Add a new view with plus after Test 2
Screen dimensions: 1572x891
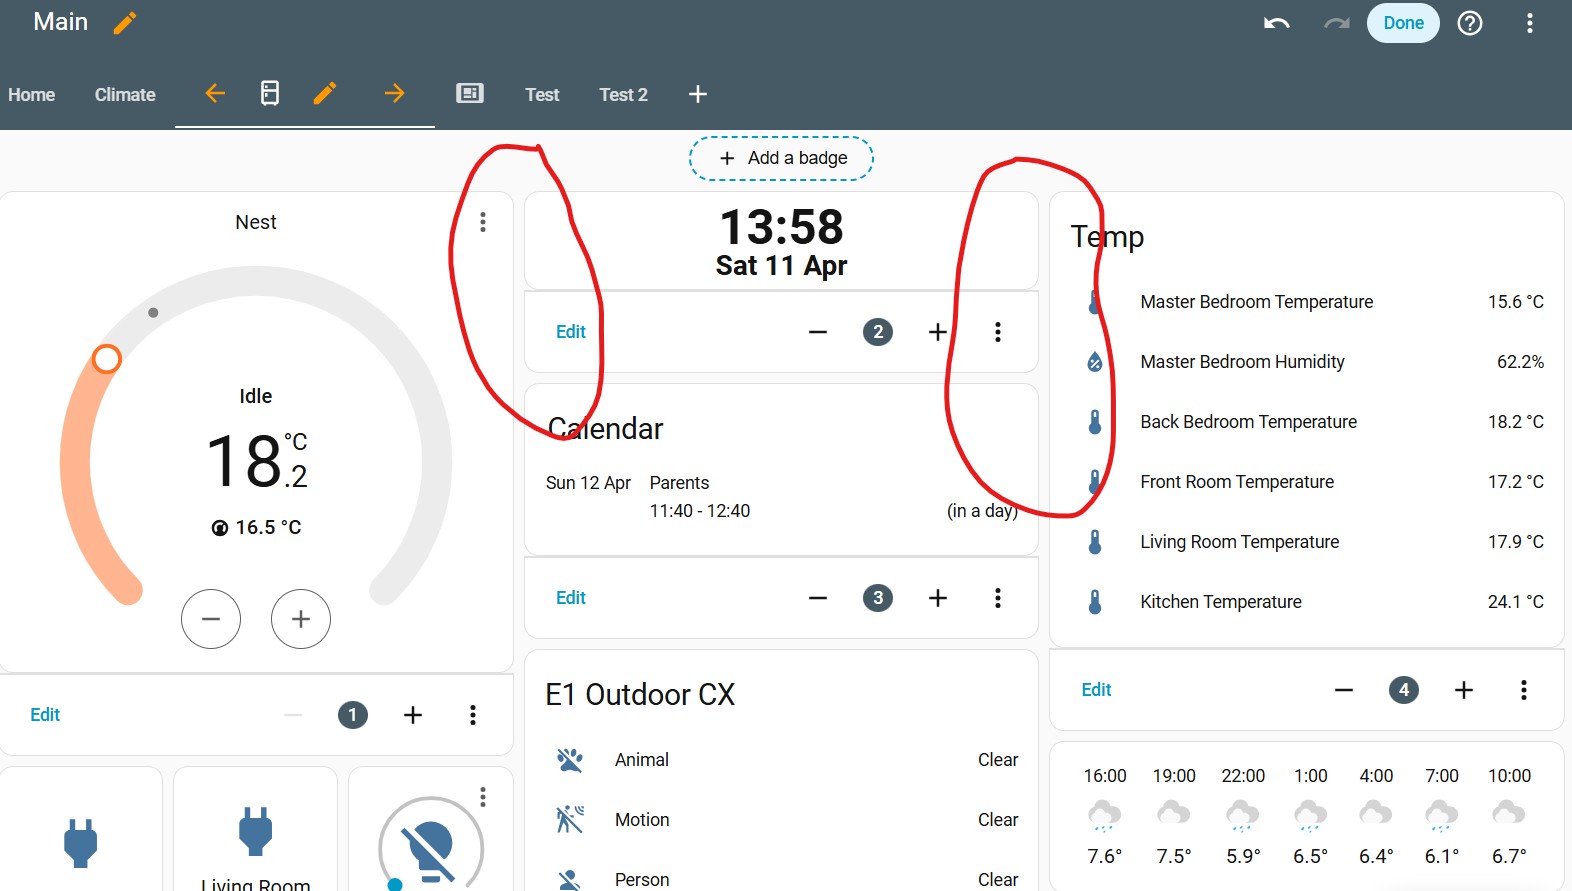698,94
